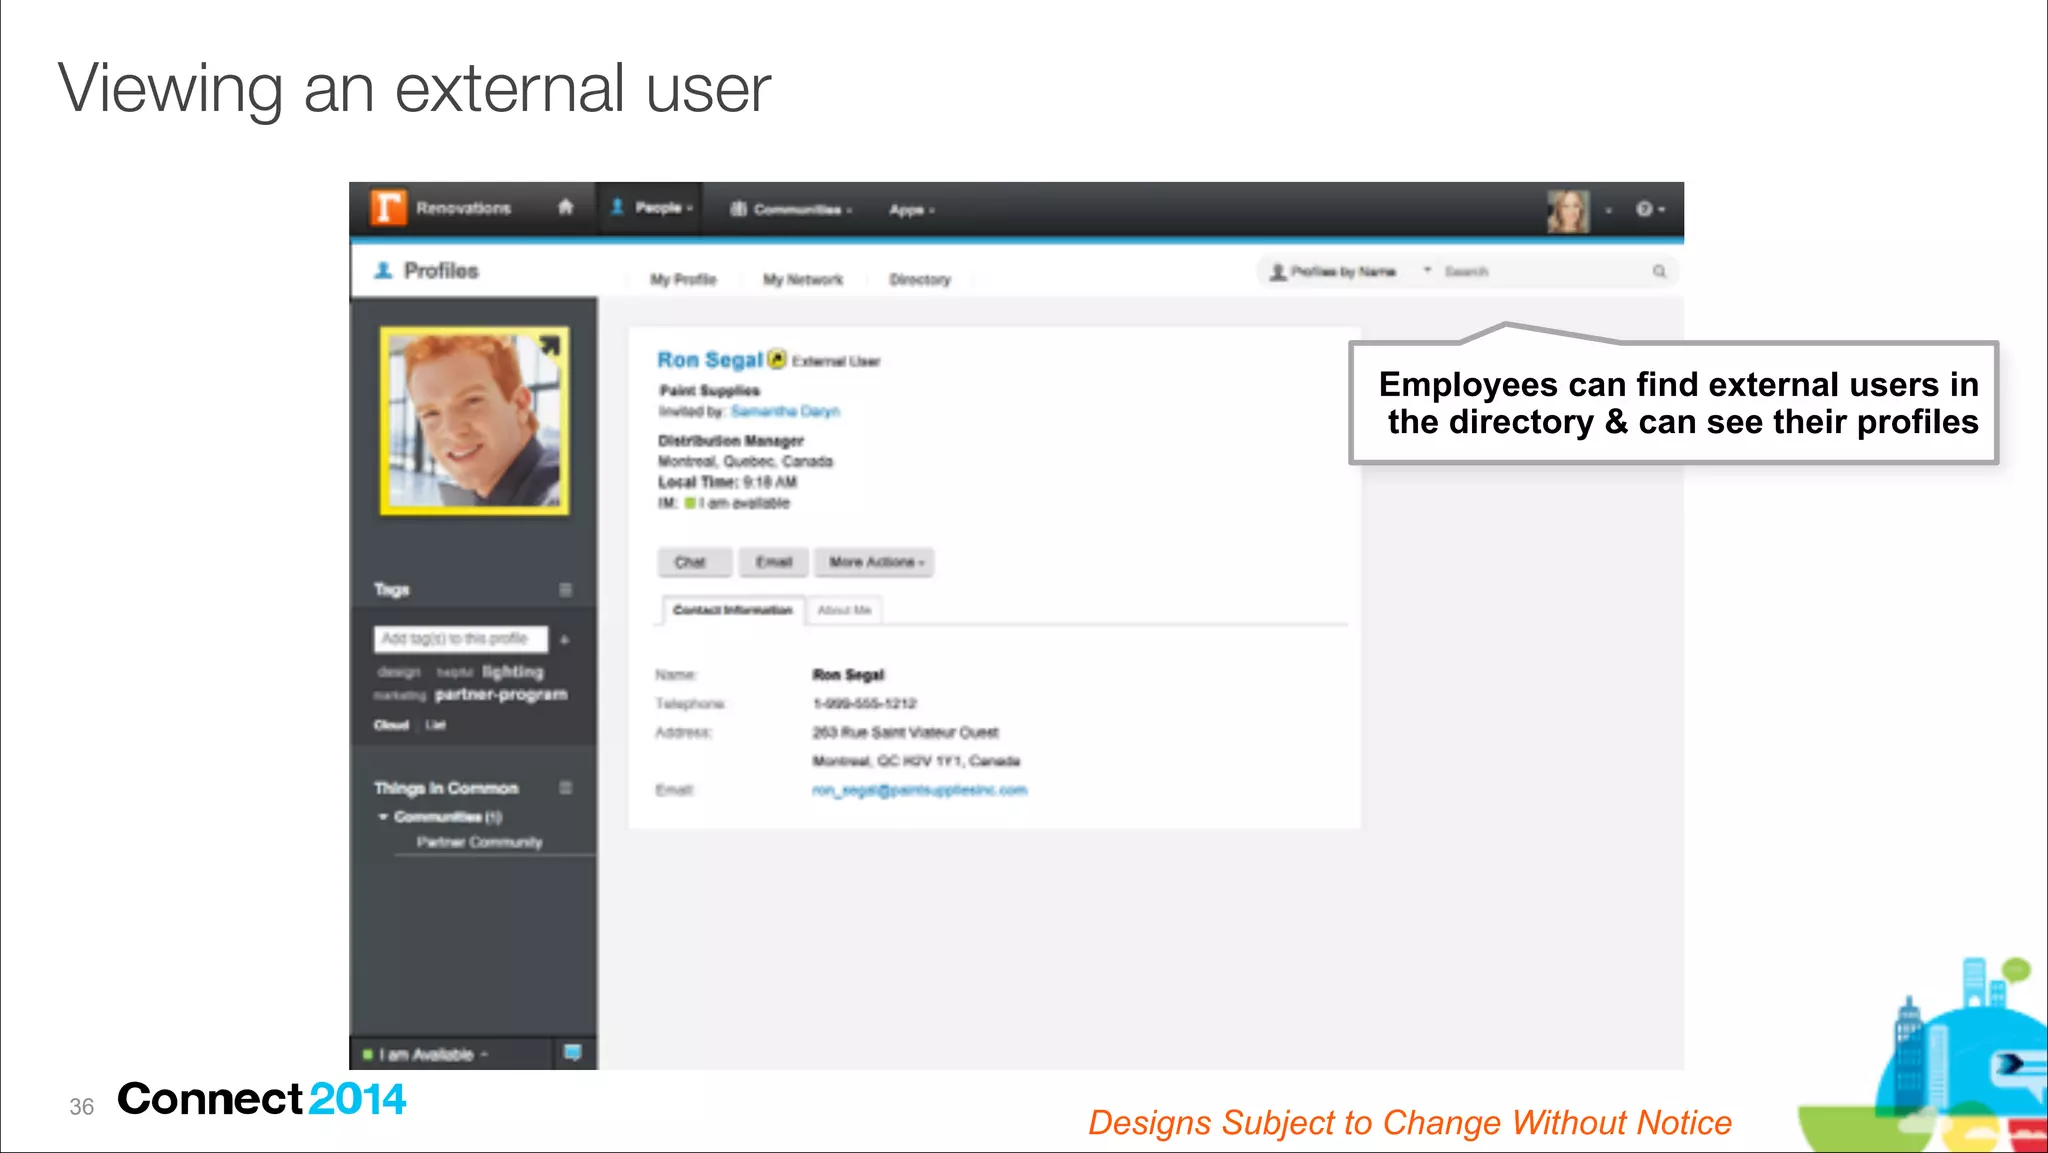Select the lighting tag
2048x1153 pixels.
513,672
